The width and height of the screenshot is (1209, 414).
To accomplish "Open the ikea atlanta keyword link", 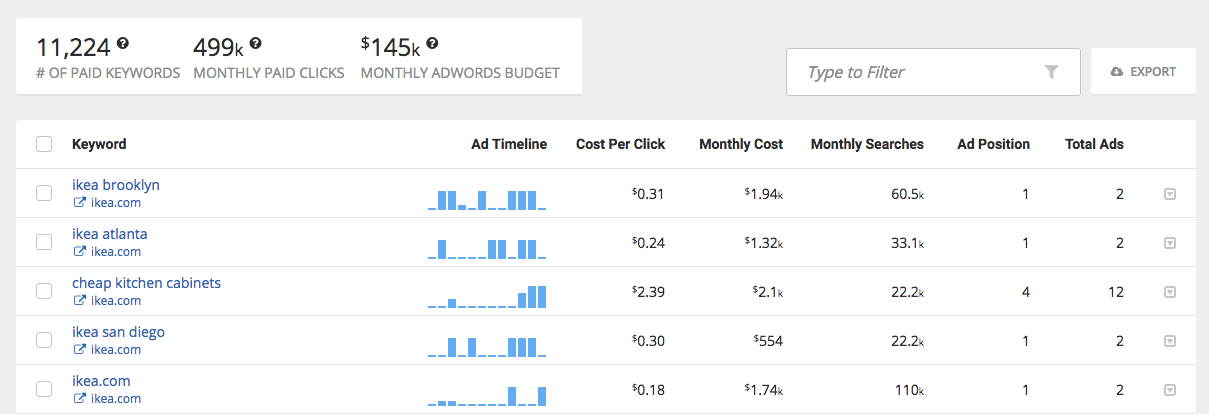I will pos(110,234).
